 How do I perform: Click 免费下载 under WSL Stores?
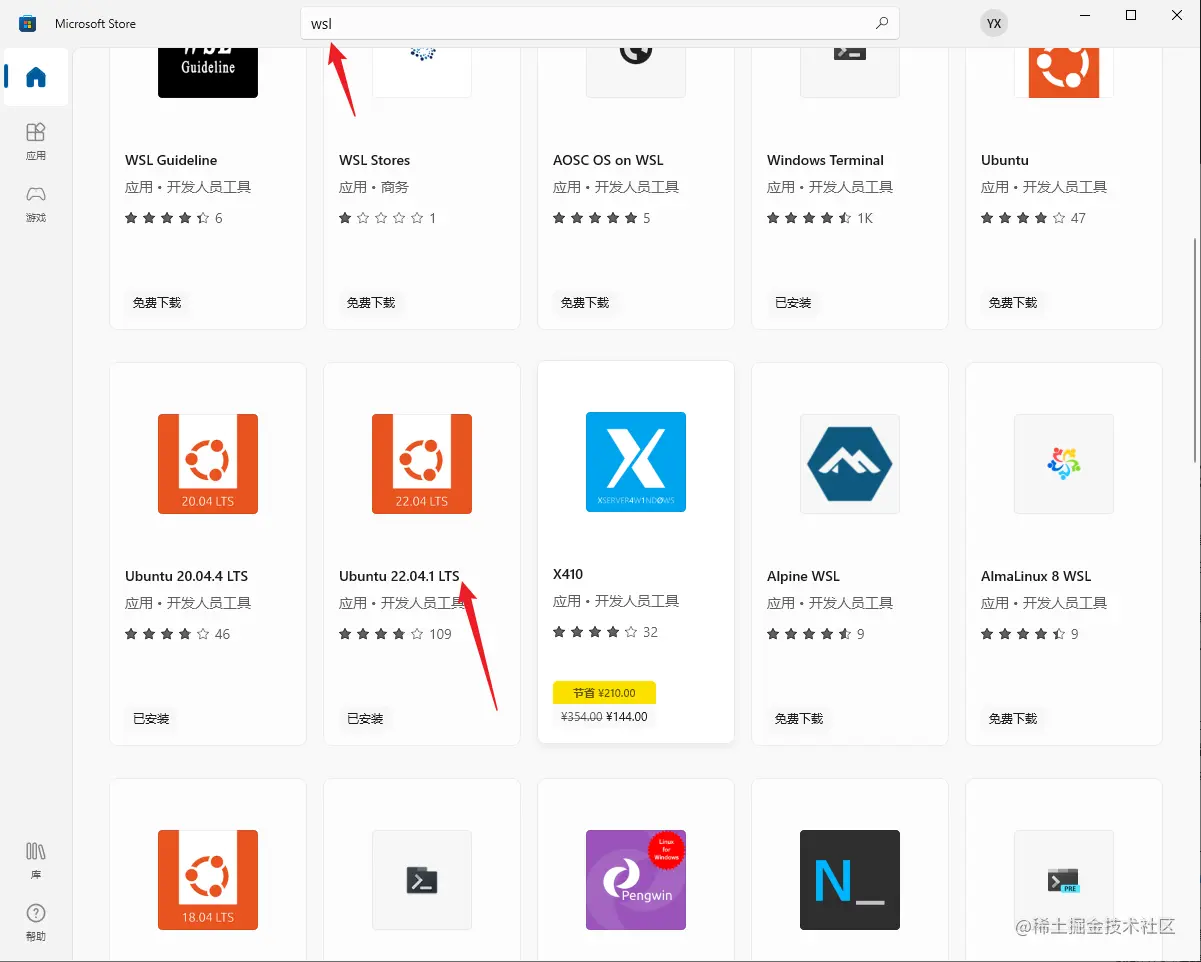[x=371, y=302]
